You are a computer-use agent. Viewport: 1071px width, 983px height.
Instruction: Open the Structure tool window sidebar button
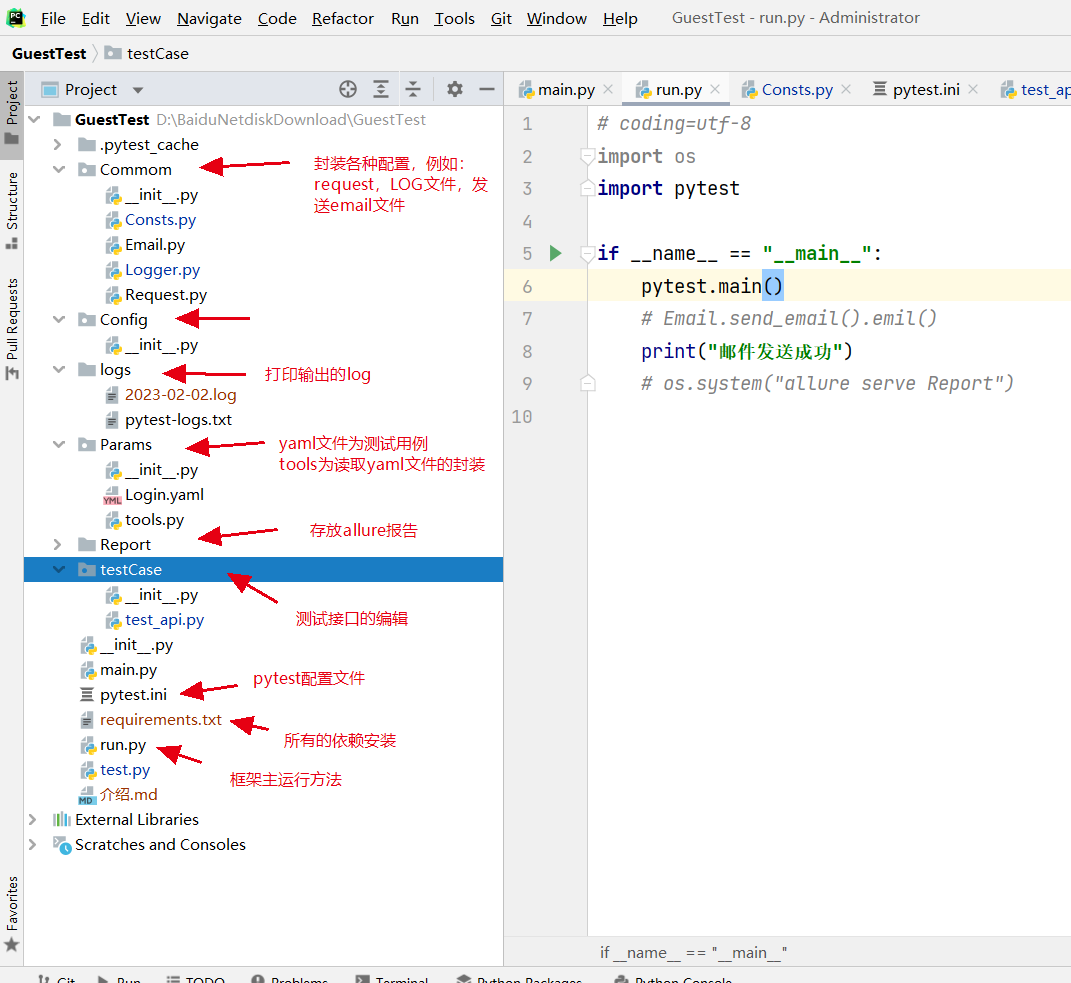click(12, 210)
